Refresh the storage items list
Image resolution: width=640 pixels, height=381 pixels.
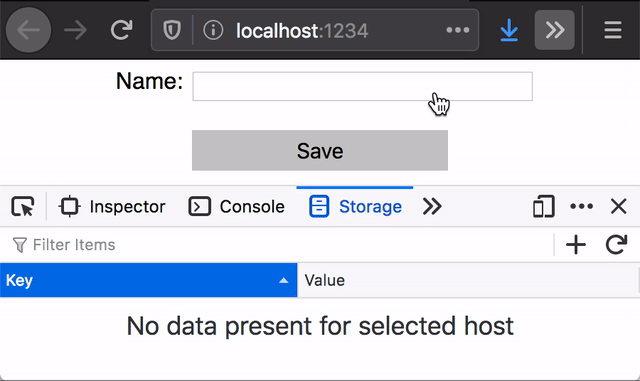point(616,244)
